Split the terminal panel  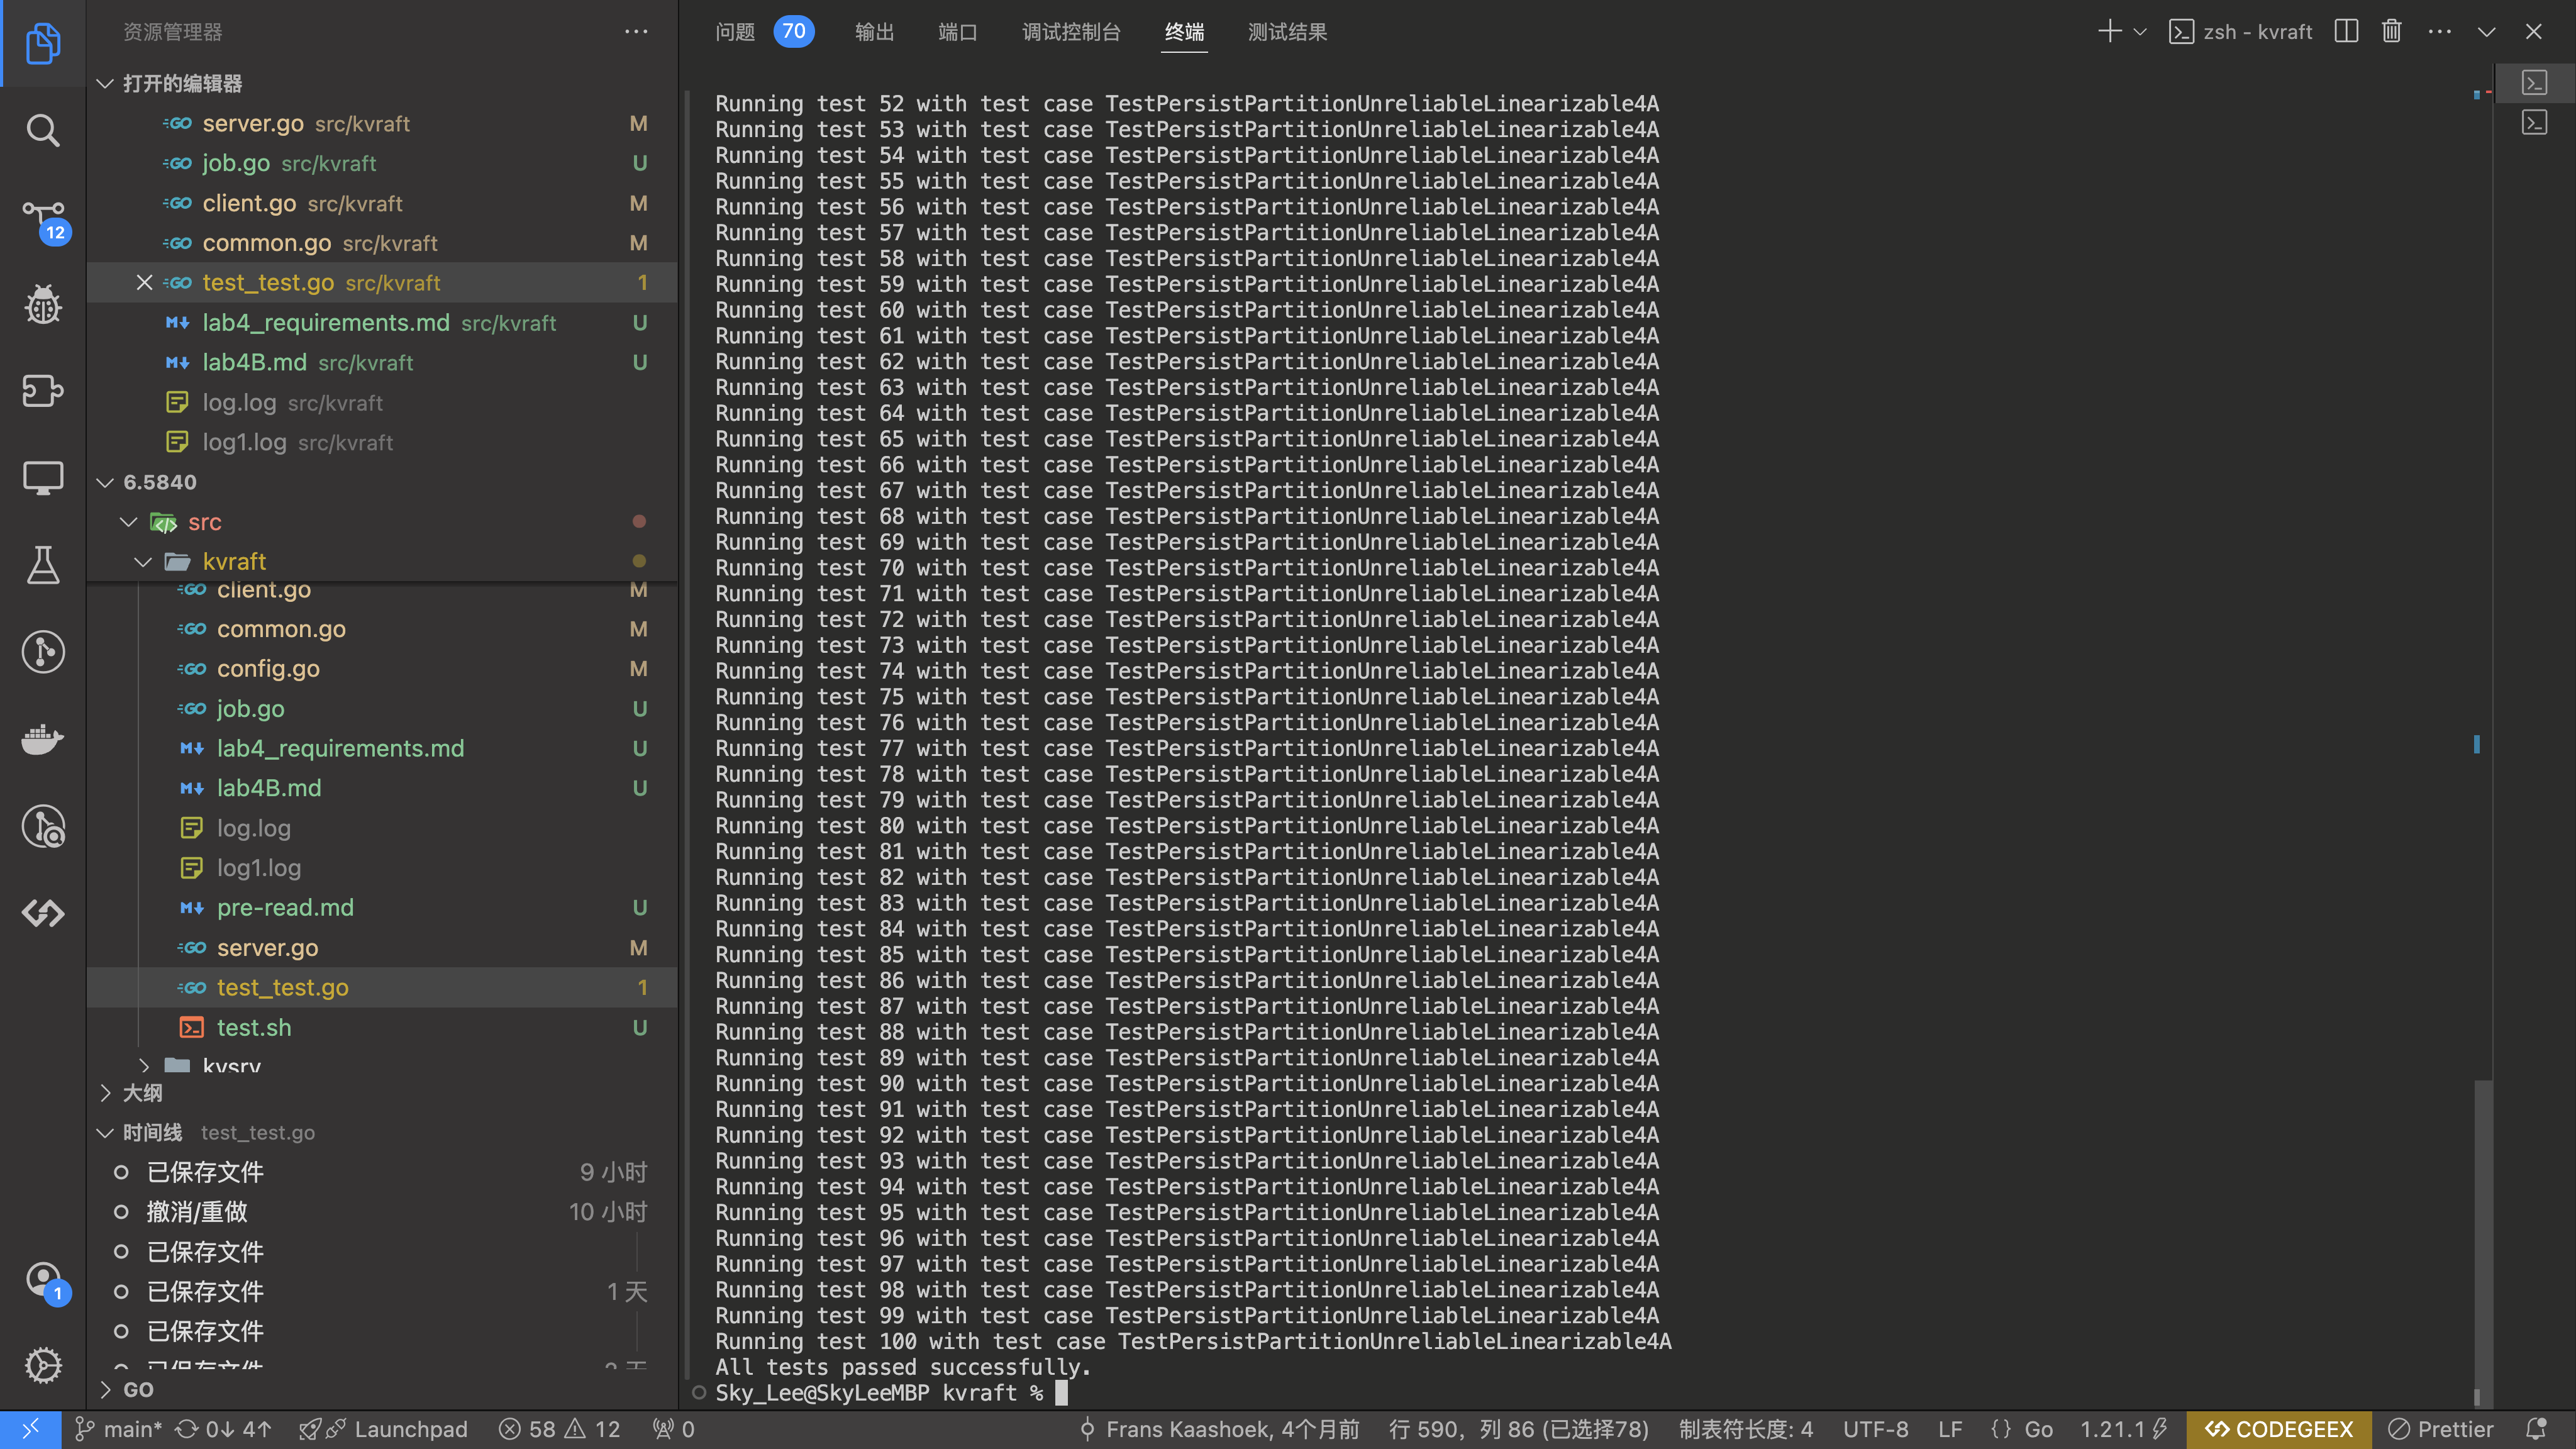click(2346, 32)
